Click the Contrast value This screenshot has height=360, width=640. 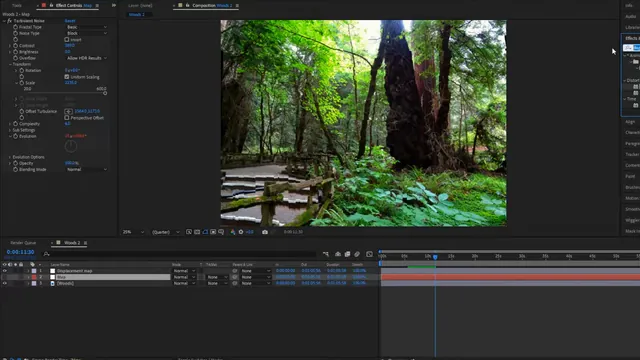pyautogui.click(x=70, y=46)
